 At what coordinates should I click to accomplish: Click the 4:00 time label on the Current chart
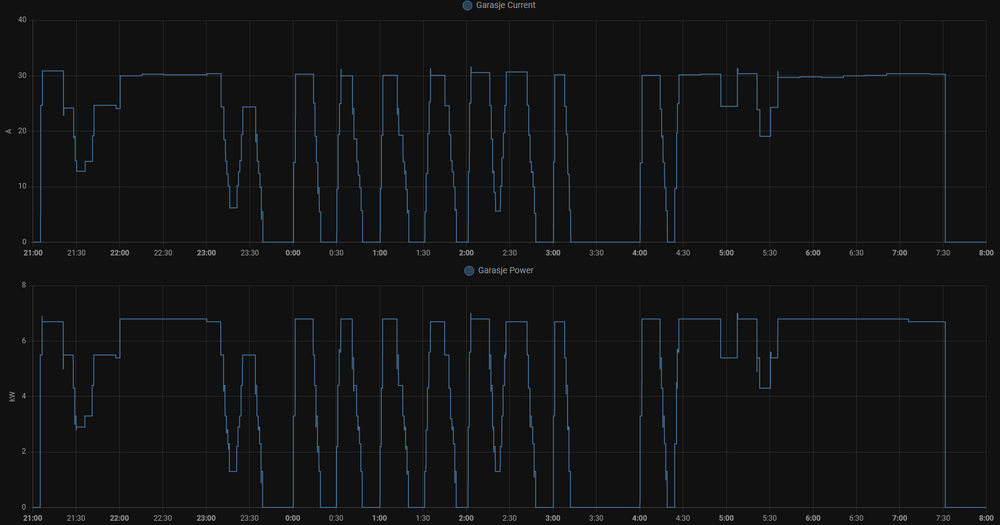[x=639, y=253]
